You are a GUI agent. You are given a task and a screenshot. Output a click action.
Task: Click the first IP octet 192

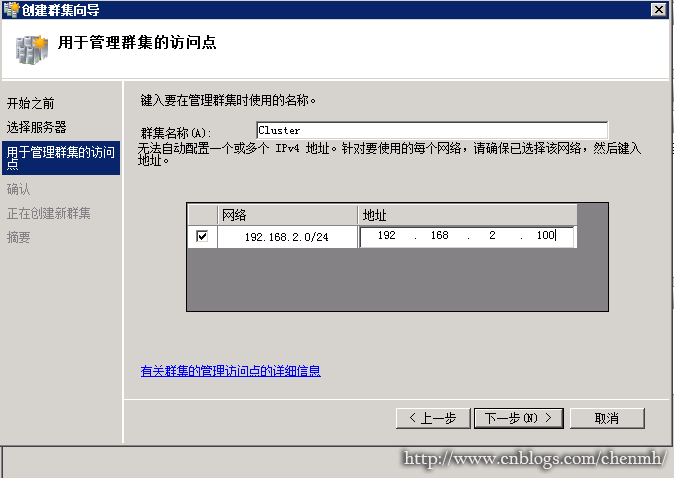click(x=386, y=235)
